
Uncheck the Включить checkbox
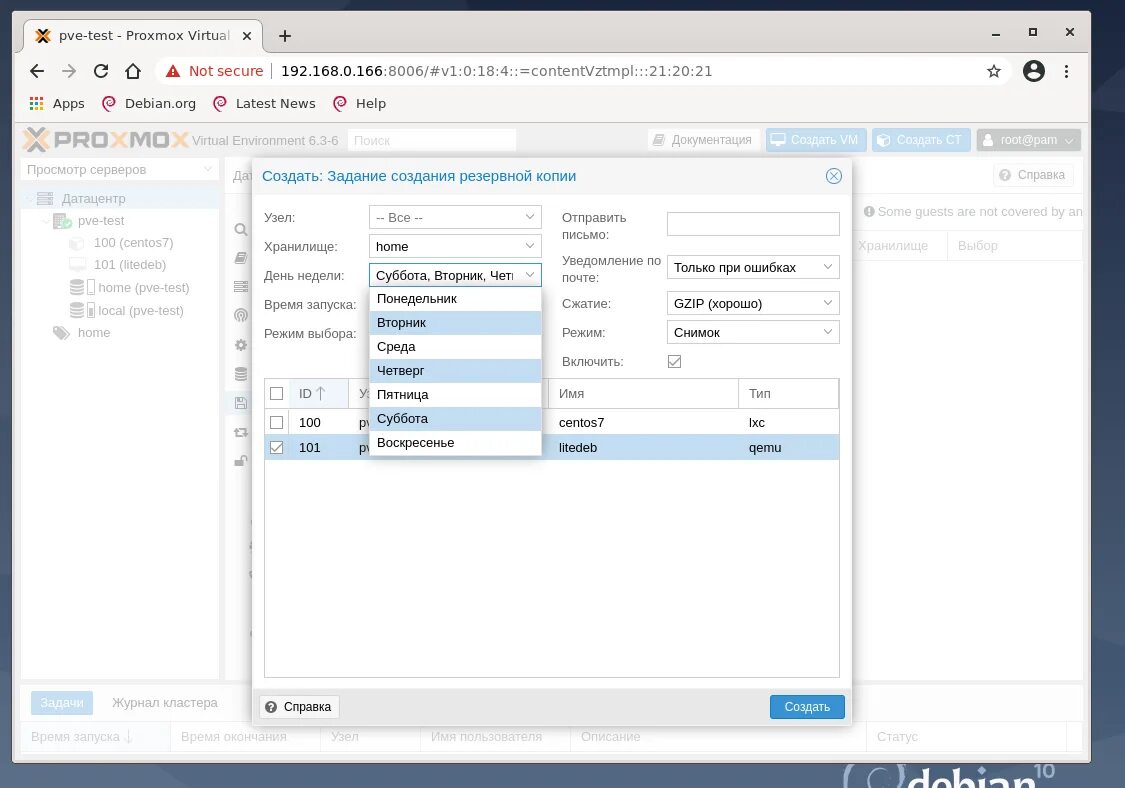[x=674, y=361]
